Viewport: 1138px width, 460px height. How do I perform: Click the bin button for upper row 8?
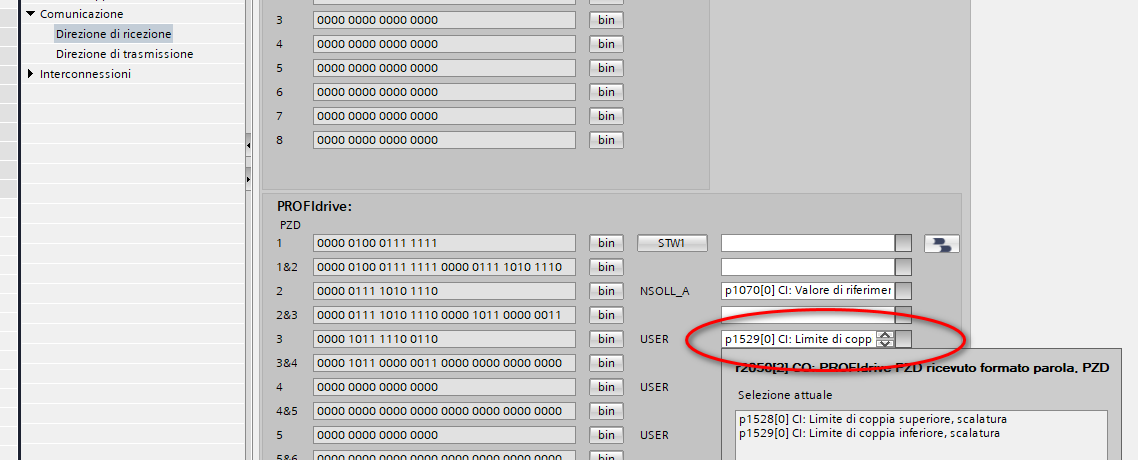606,140
